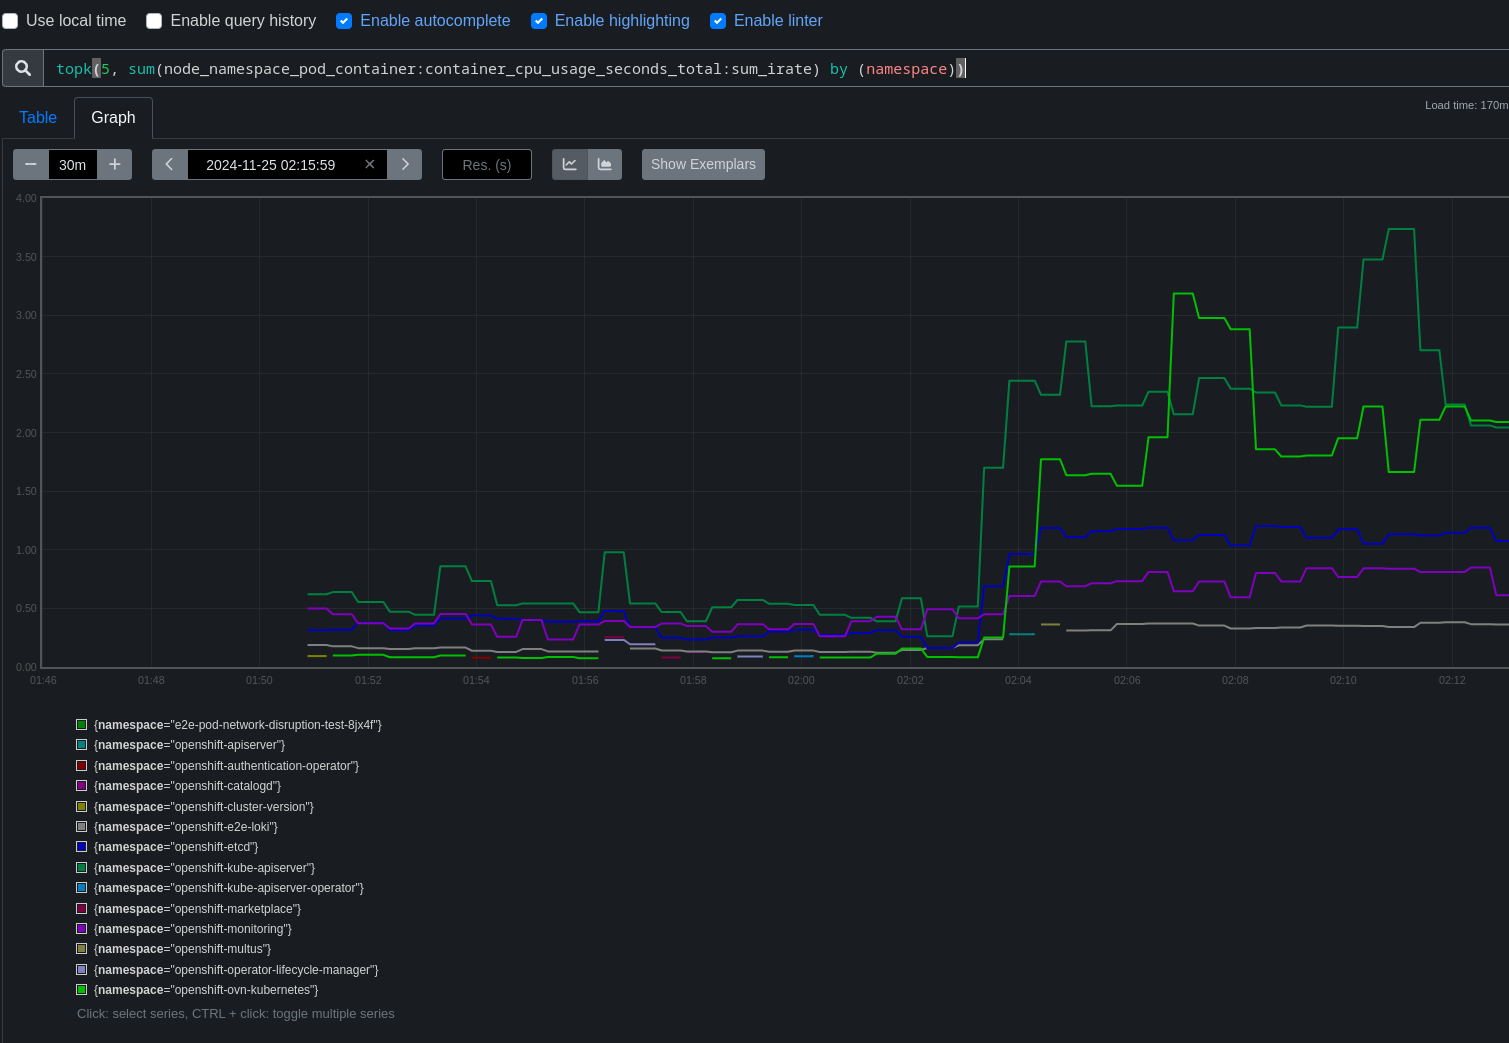Image resolution: width=1509 pixels, height=1043 pixels.
Task: Switch to the Table tab
Action: [x=38, y=118]
